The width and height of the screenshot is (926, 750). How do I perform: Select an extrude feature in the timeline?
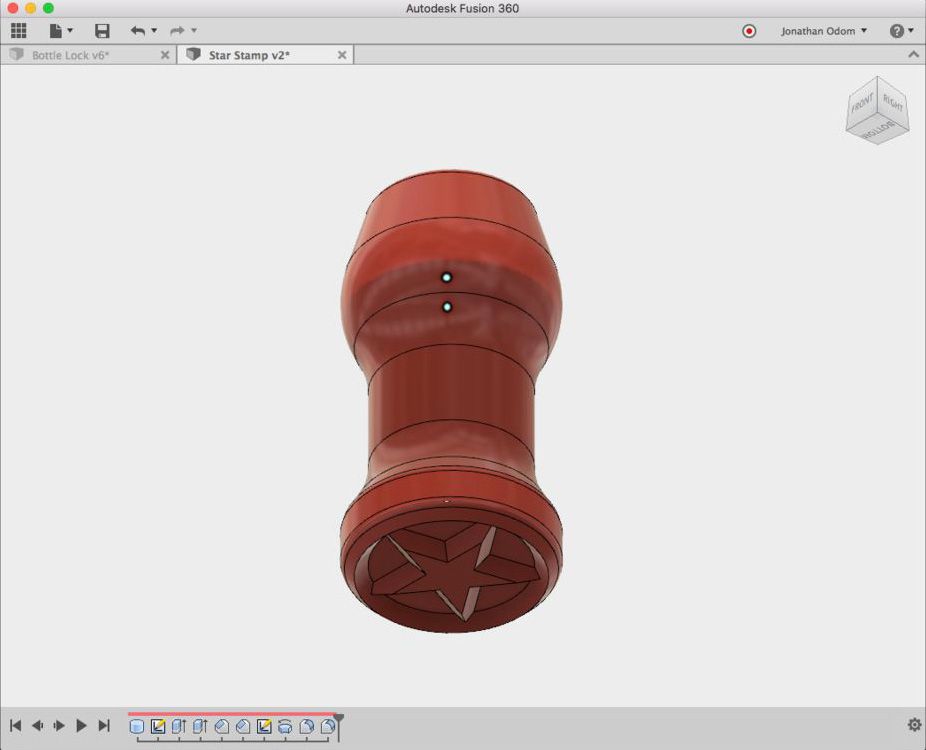pos(179,728)
